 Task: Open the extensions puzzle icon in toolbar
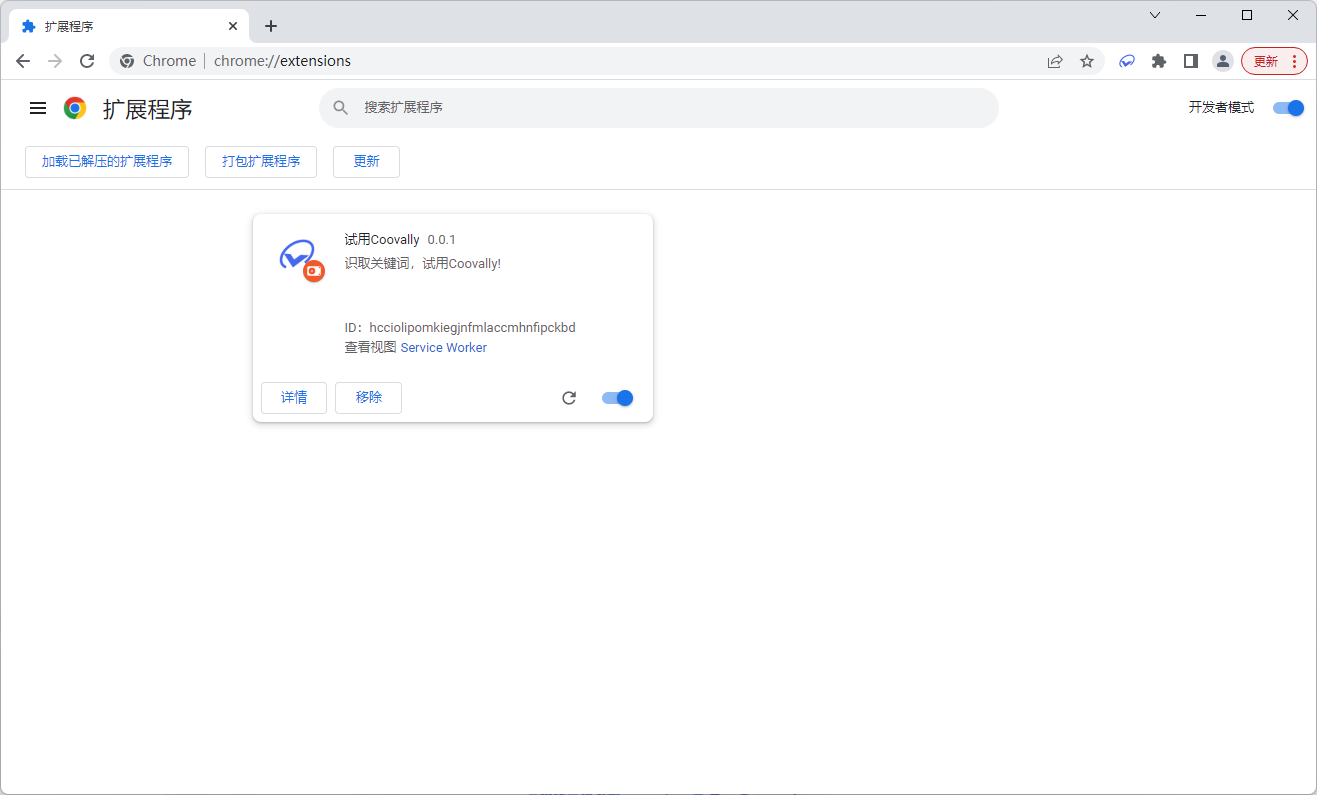1159,61
